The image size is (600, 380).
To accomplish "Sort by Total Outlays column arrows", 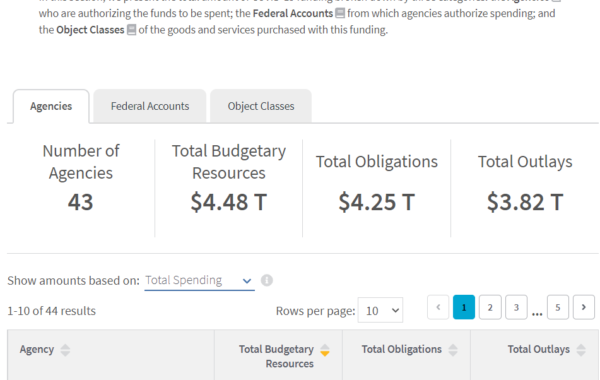I will pyautogui.click(x=581, y=350).
